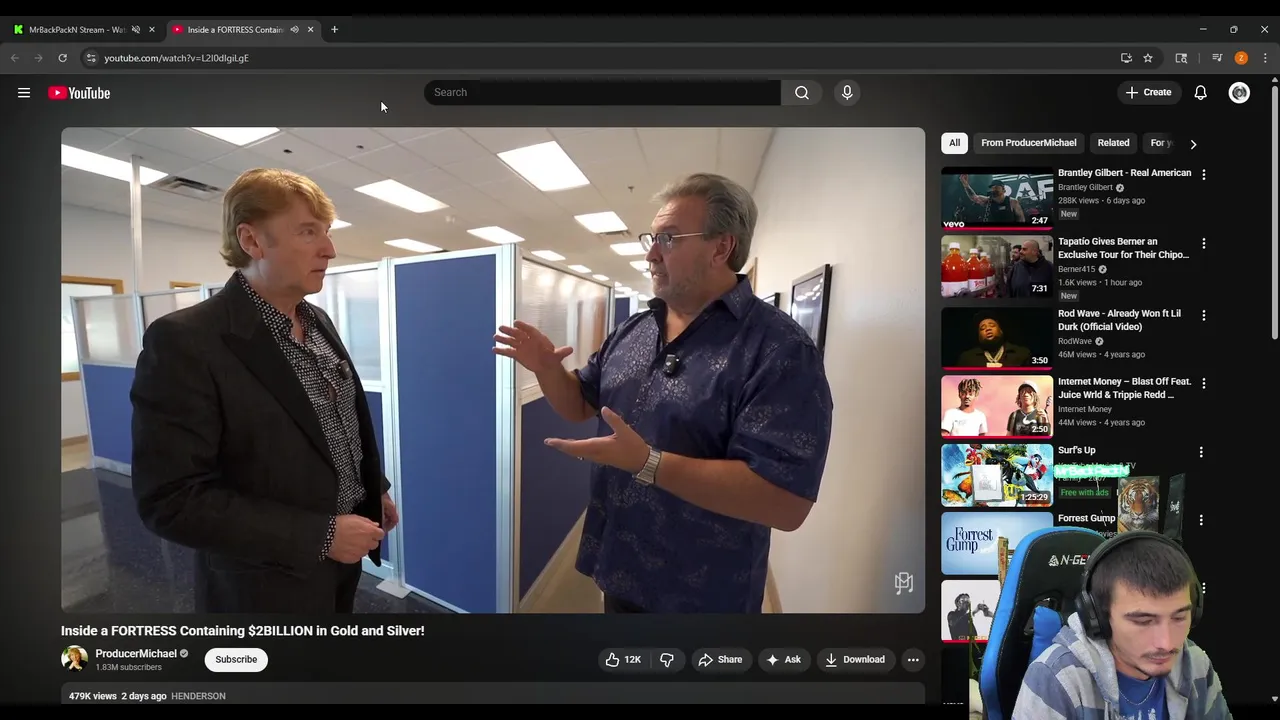Open Chrome profile Z avatar
1280x720 pixels.
click(1241, 58)
